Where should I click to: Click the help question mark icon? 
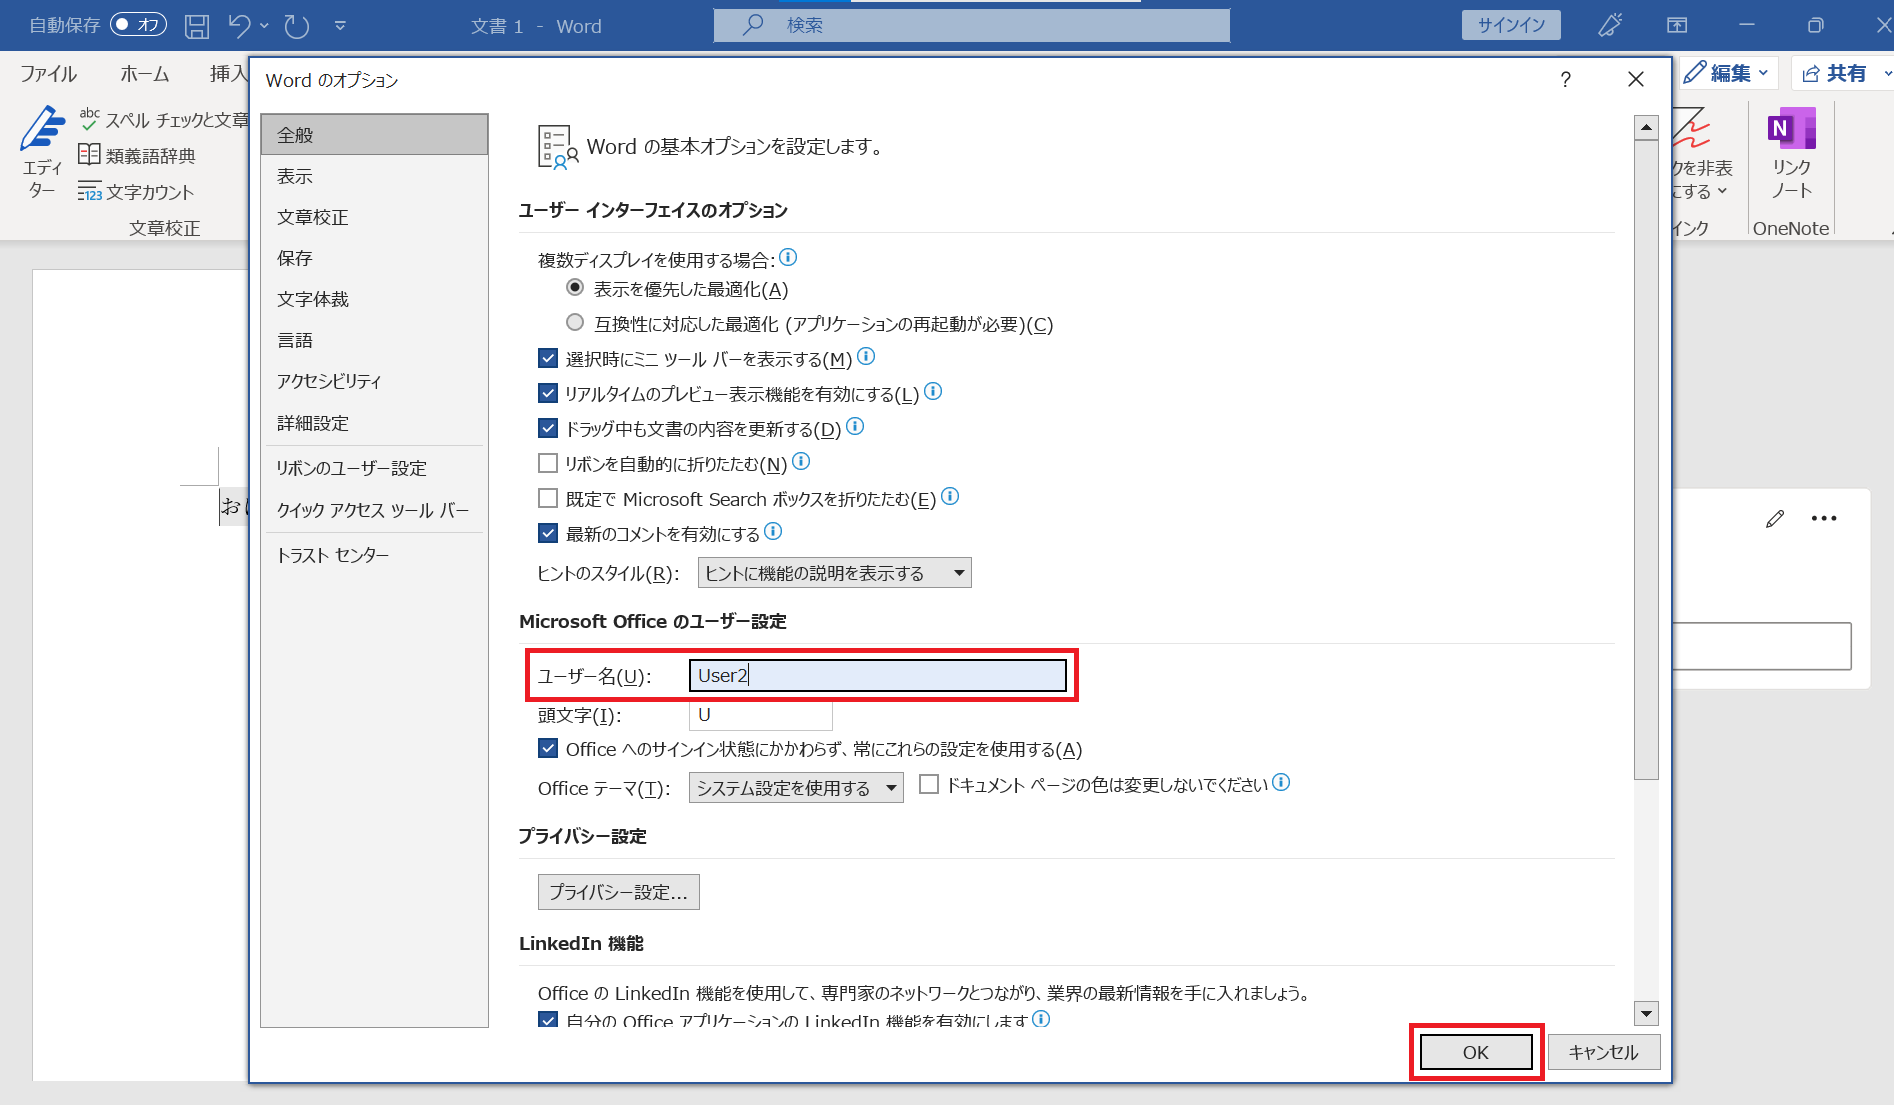pos(1565,80)
